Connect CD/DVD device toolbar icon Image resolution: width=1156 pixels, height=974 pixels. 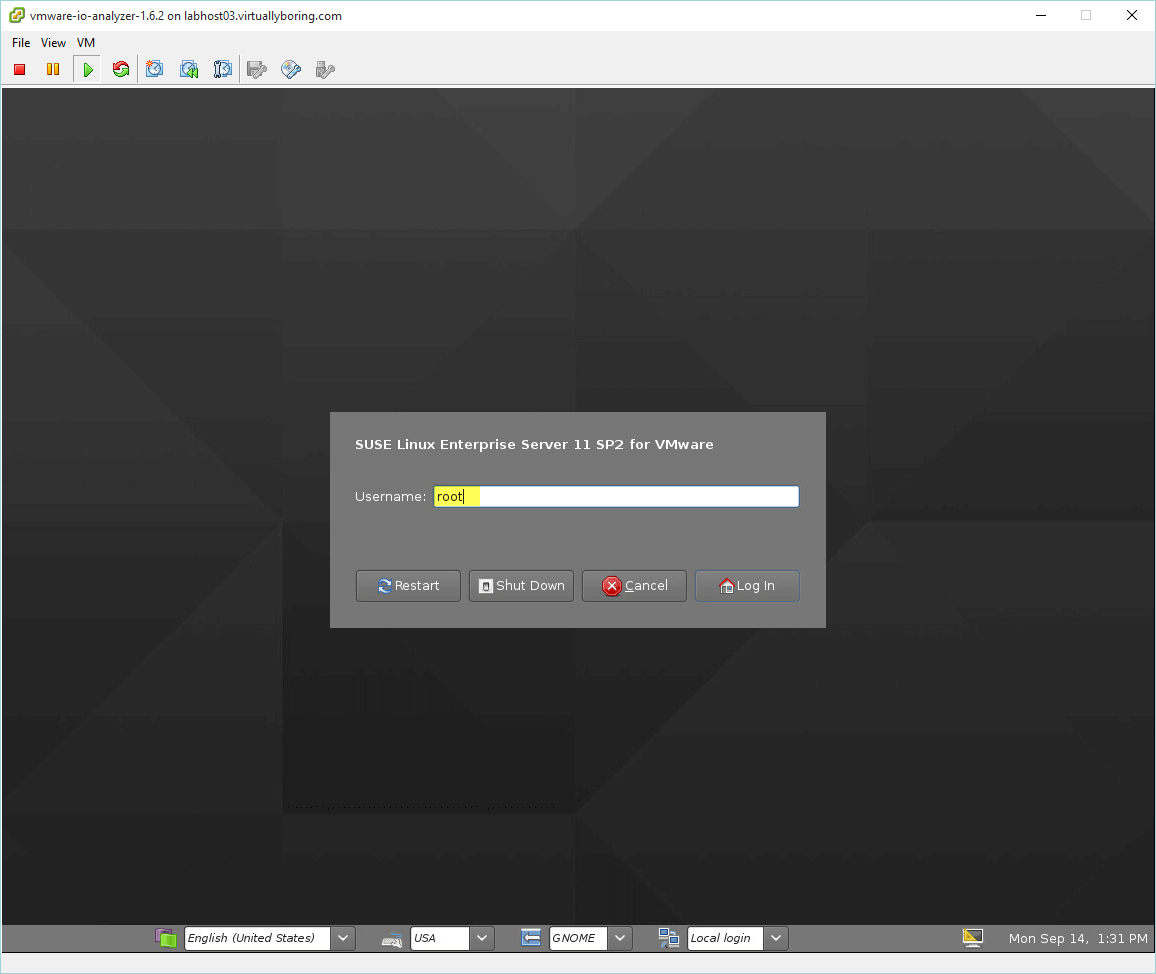point(291,69)
